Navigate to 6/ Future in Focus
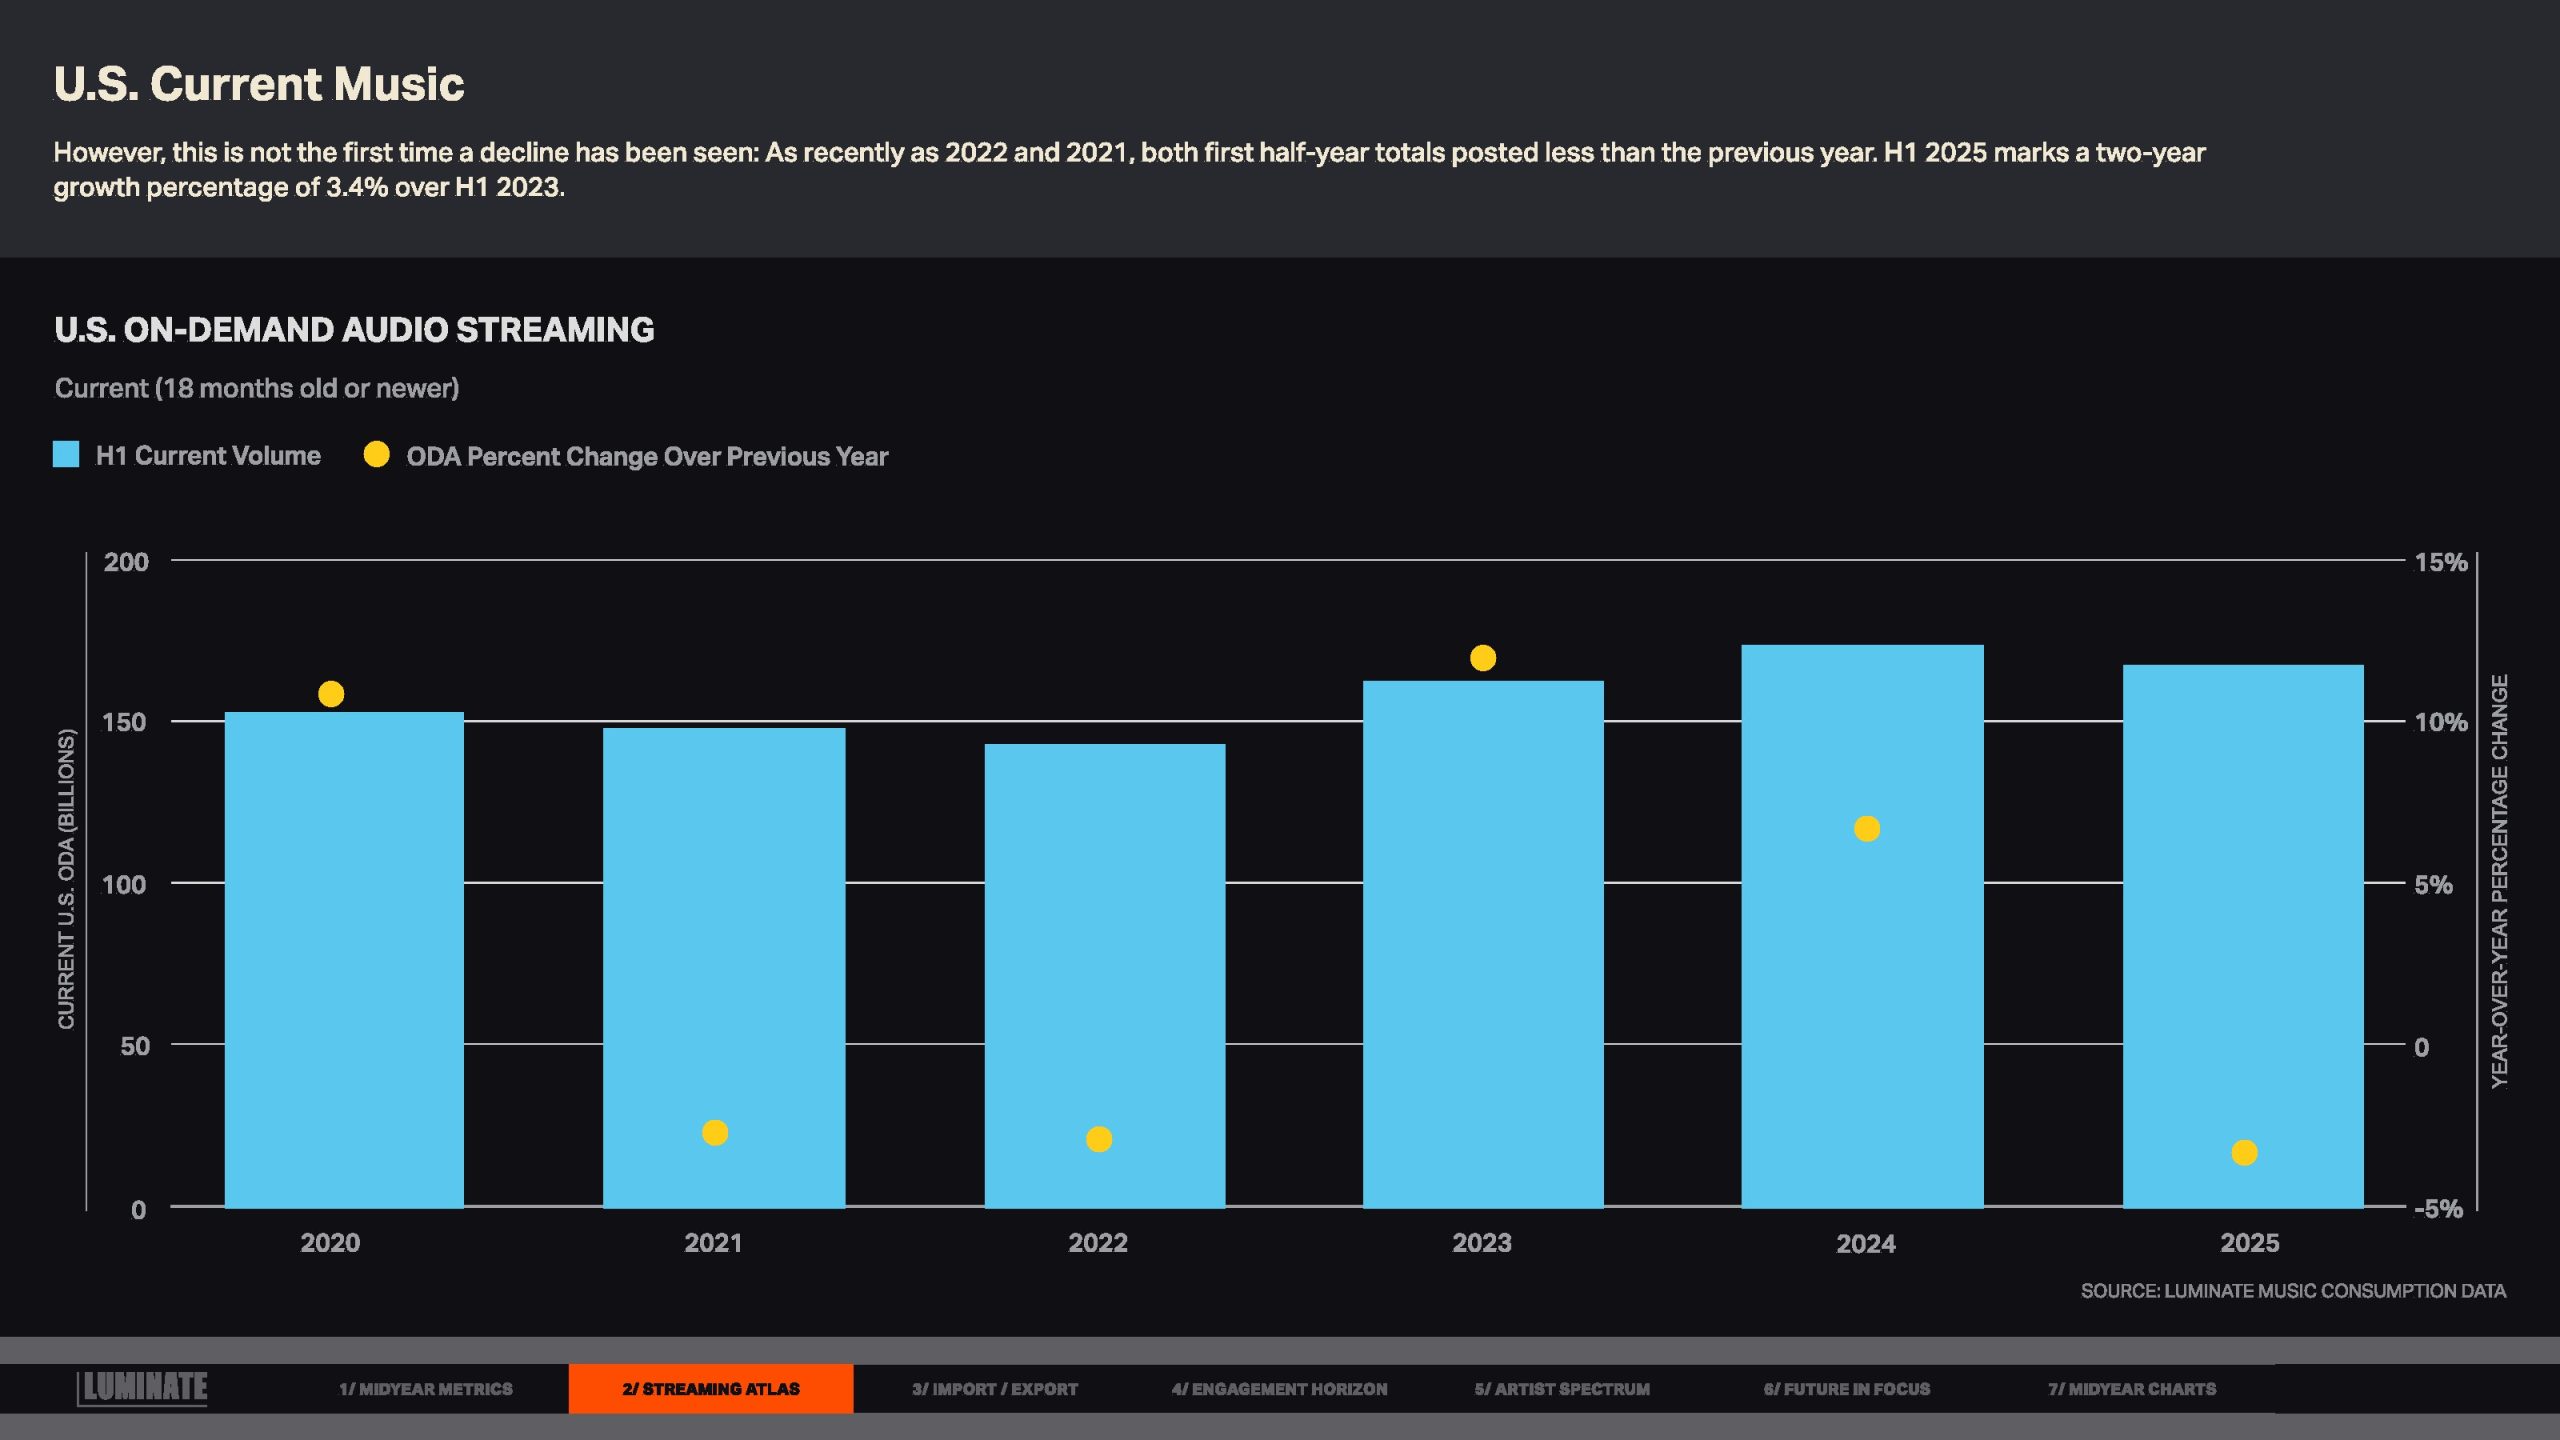Screen dimensions: 2560x1440 click(x=1846, y=1389)
